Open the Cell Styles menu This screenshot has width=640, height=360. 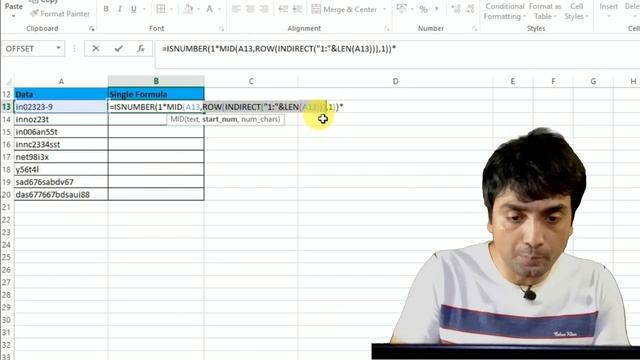tap(576, 11)
